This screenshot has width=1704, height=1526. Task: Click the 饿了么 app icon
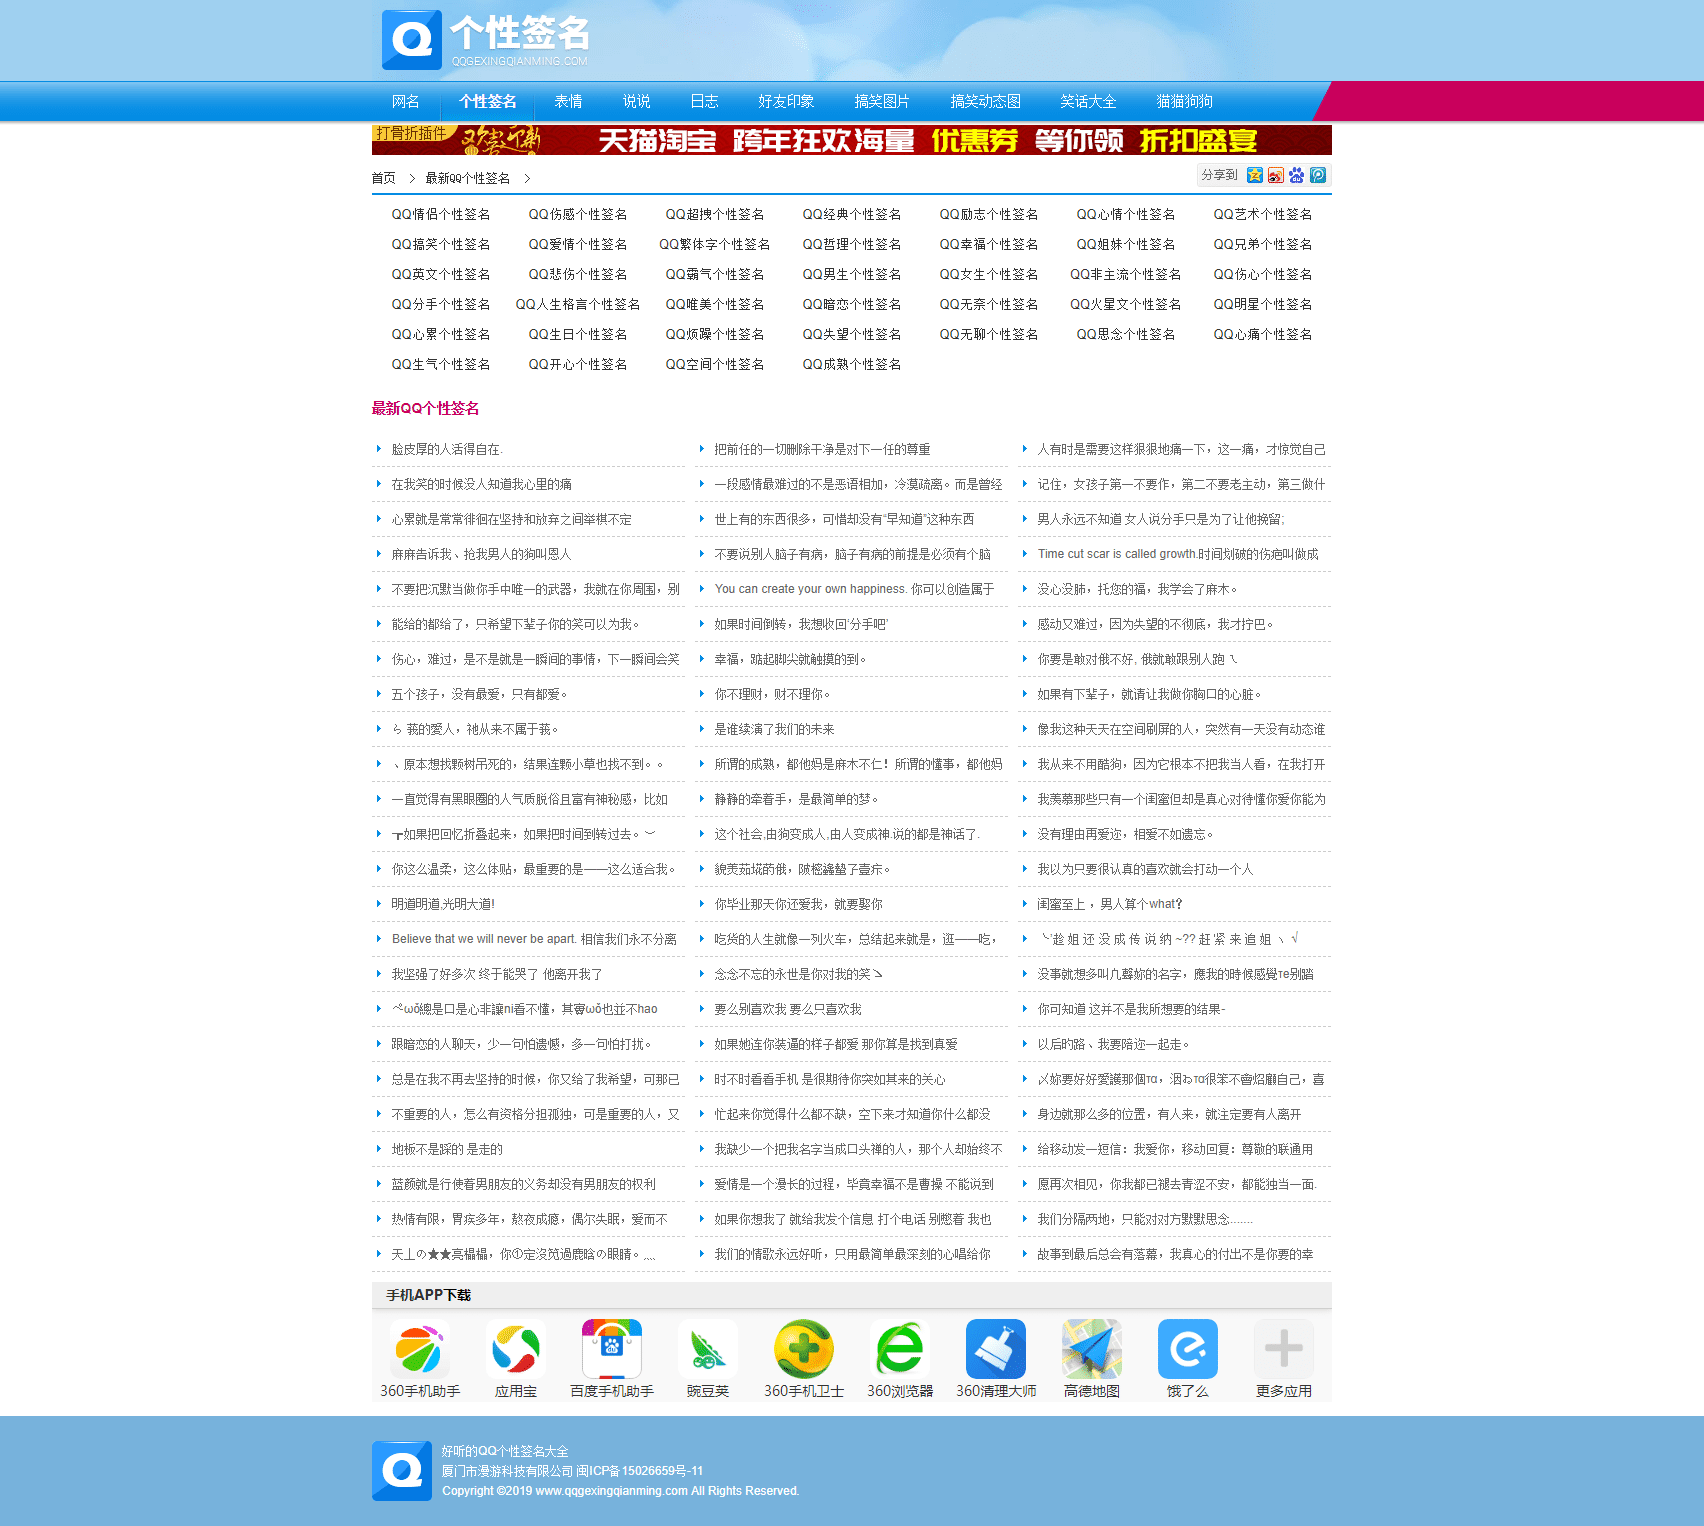[x=1188, y=1349]
